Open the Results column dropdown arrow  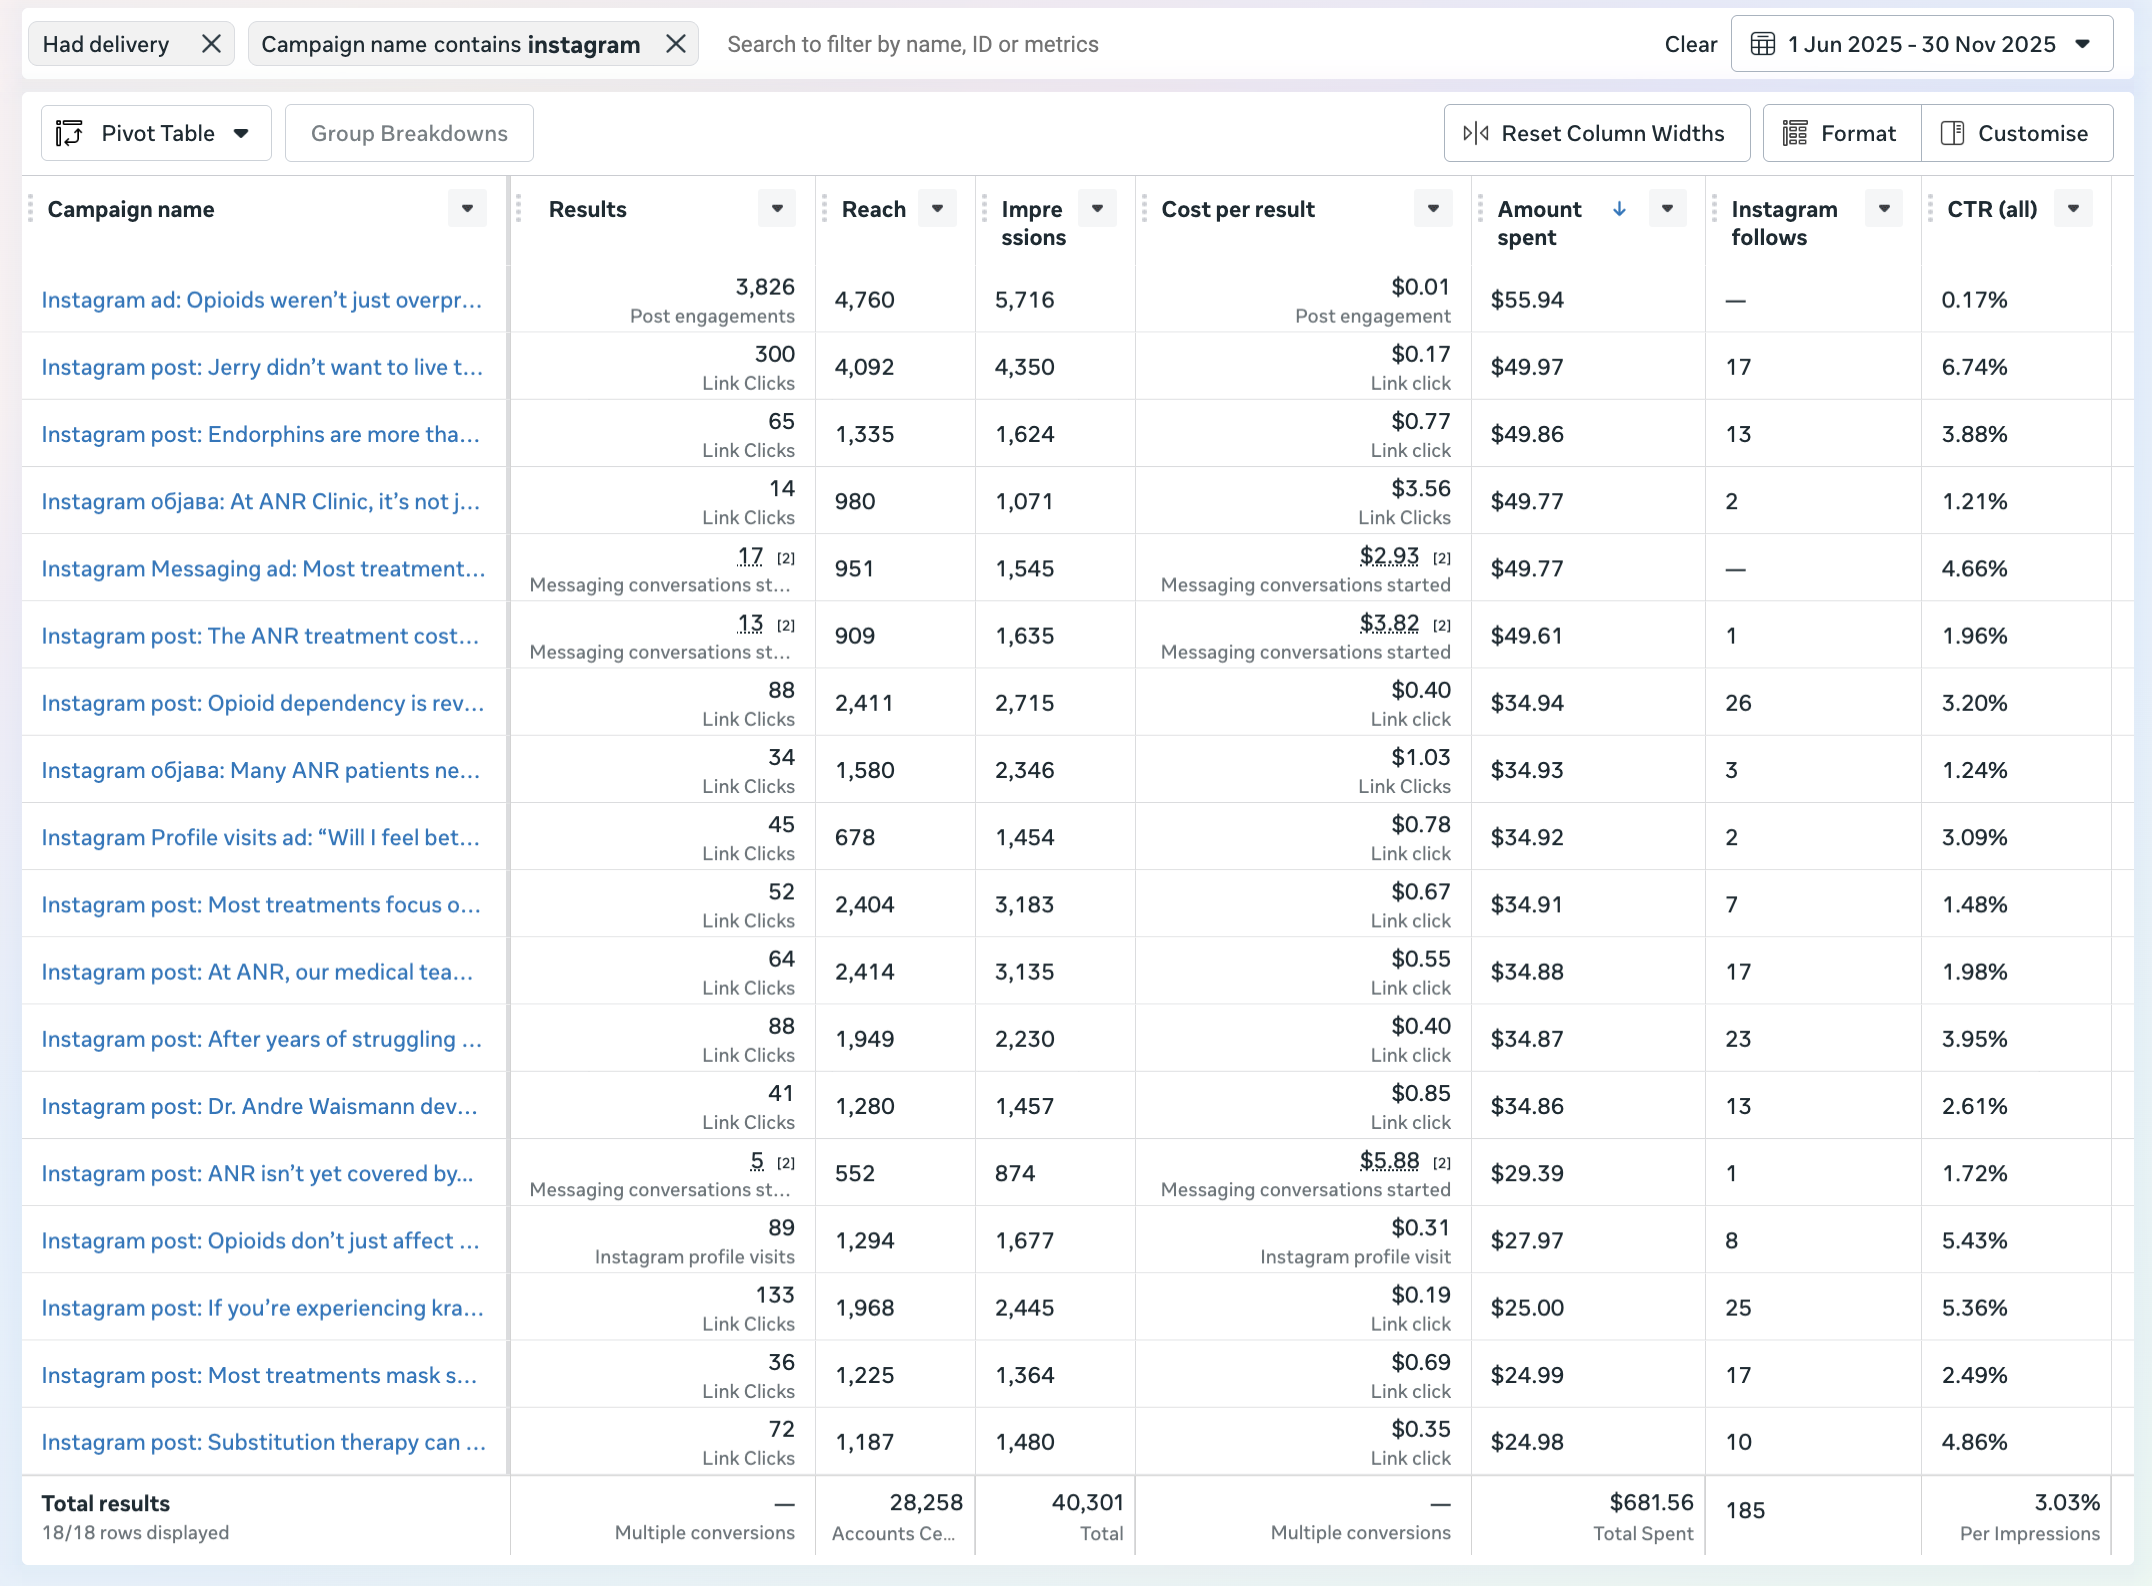[x=777, y=209]
